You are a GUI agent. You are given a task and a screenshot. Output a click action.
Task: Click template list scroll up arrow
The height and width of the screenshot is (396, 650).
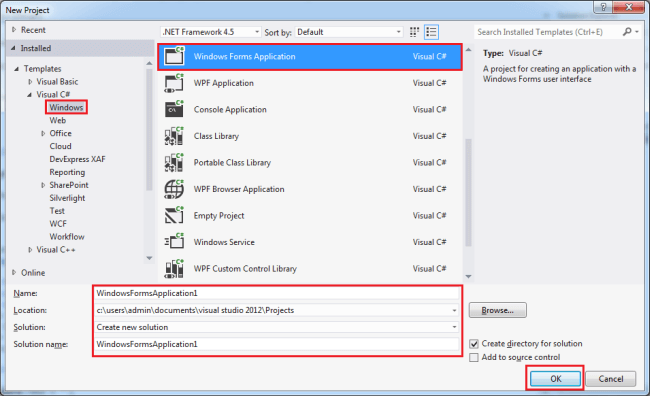point(468,50)
